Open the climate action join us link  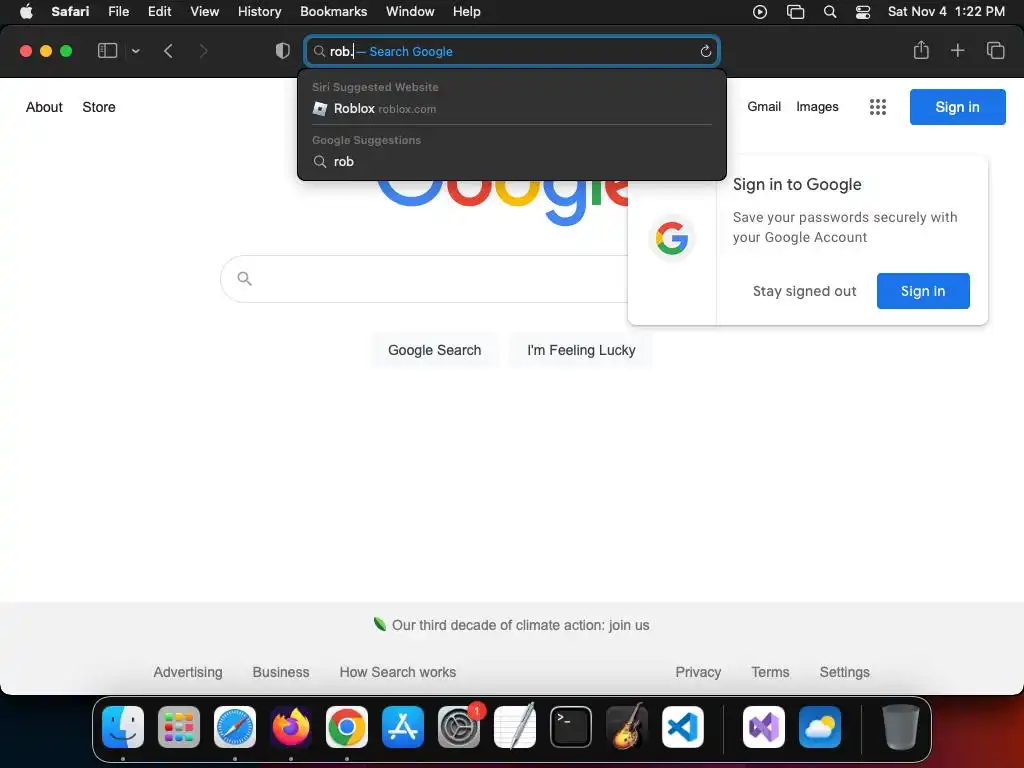tap(520, 625)
